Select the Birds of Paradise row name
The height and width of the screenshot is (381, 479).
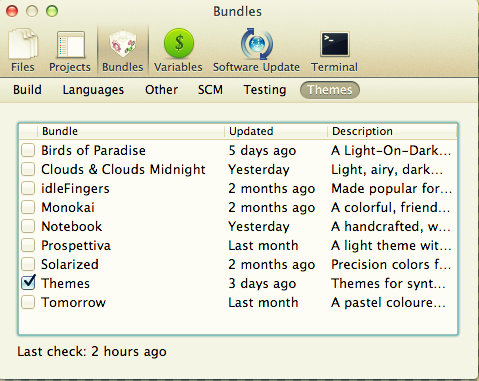point(93,150)
